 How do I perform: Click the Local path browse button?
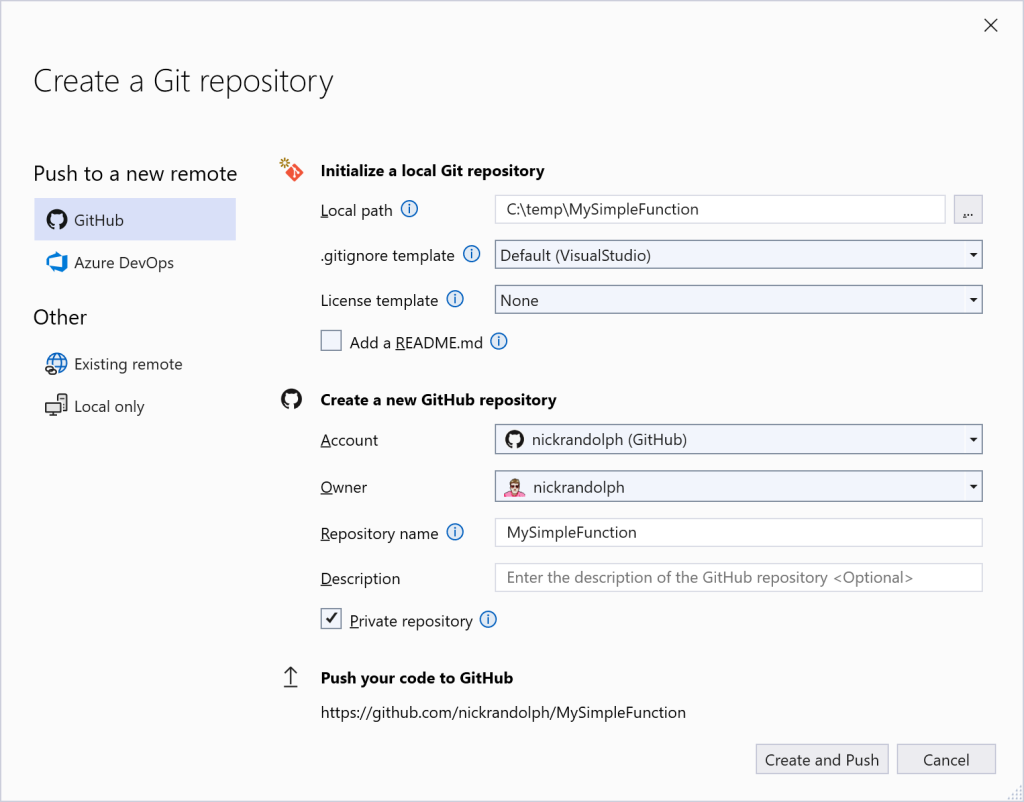[967, 209]
